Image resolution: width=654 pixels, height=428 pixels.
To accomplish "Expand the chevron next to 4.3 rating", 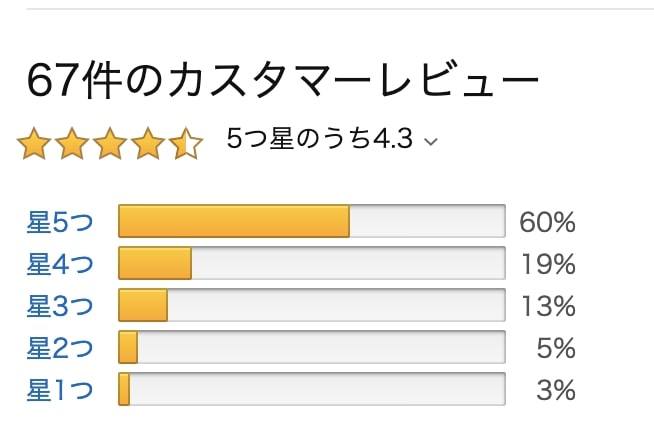I will click(431, 142).
